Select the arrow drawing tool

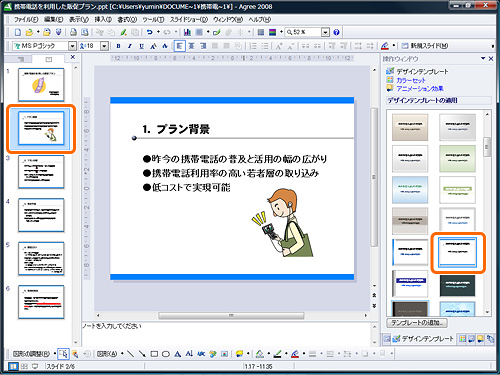pos(142,354)
